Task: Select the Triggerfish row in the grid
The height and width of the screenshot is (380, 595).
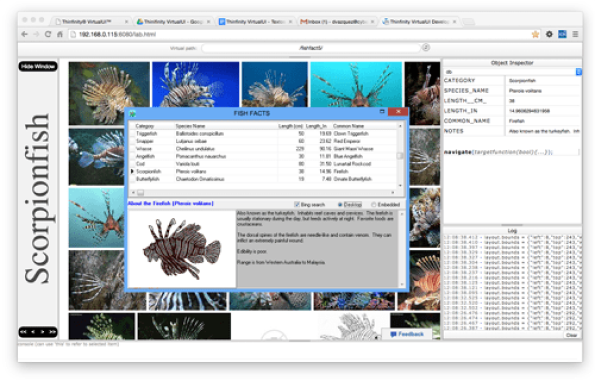Action: tap(264, 134)
